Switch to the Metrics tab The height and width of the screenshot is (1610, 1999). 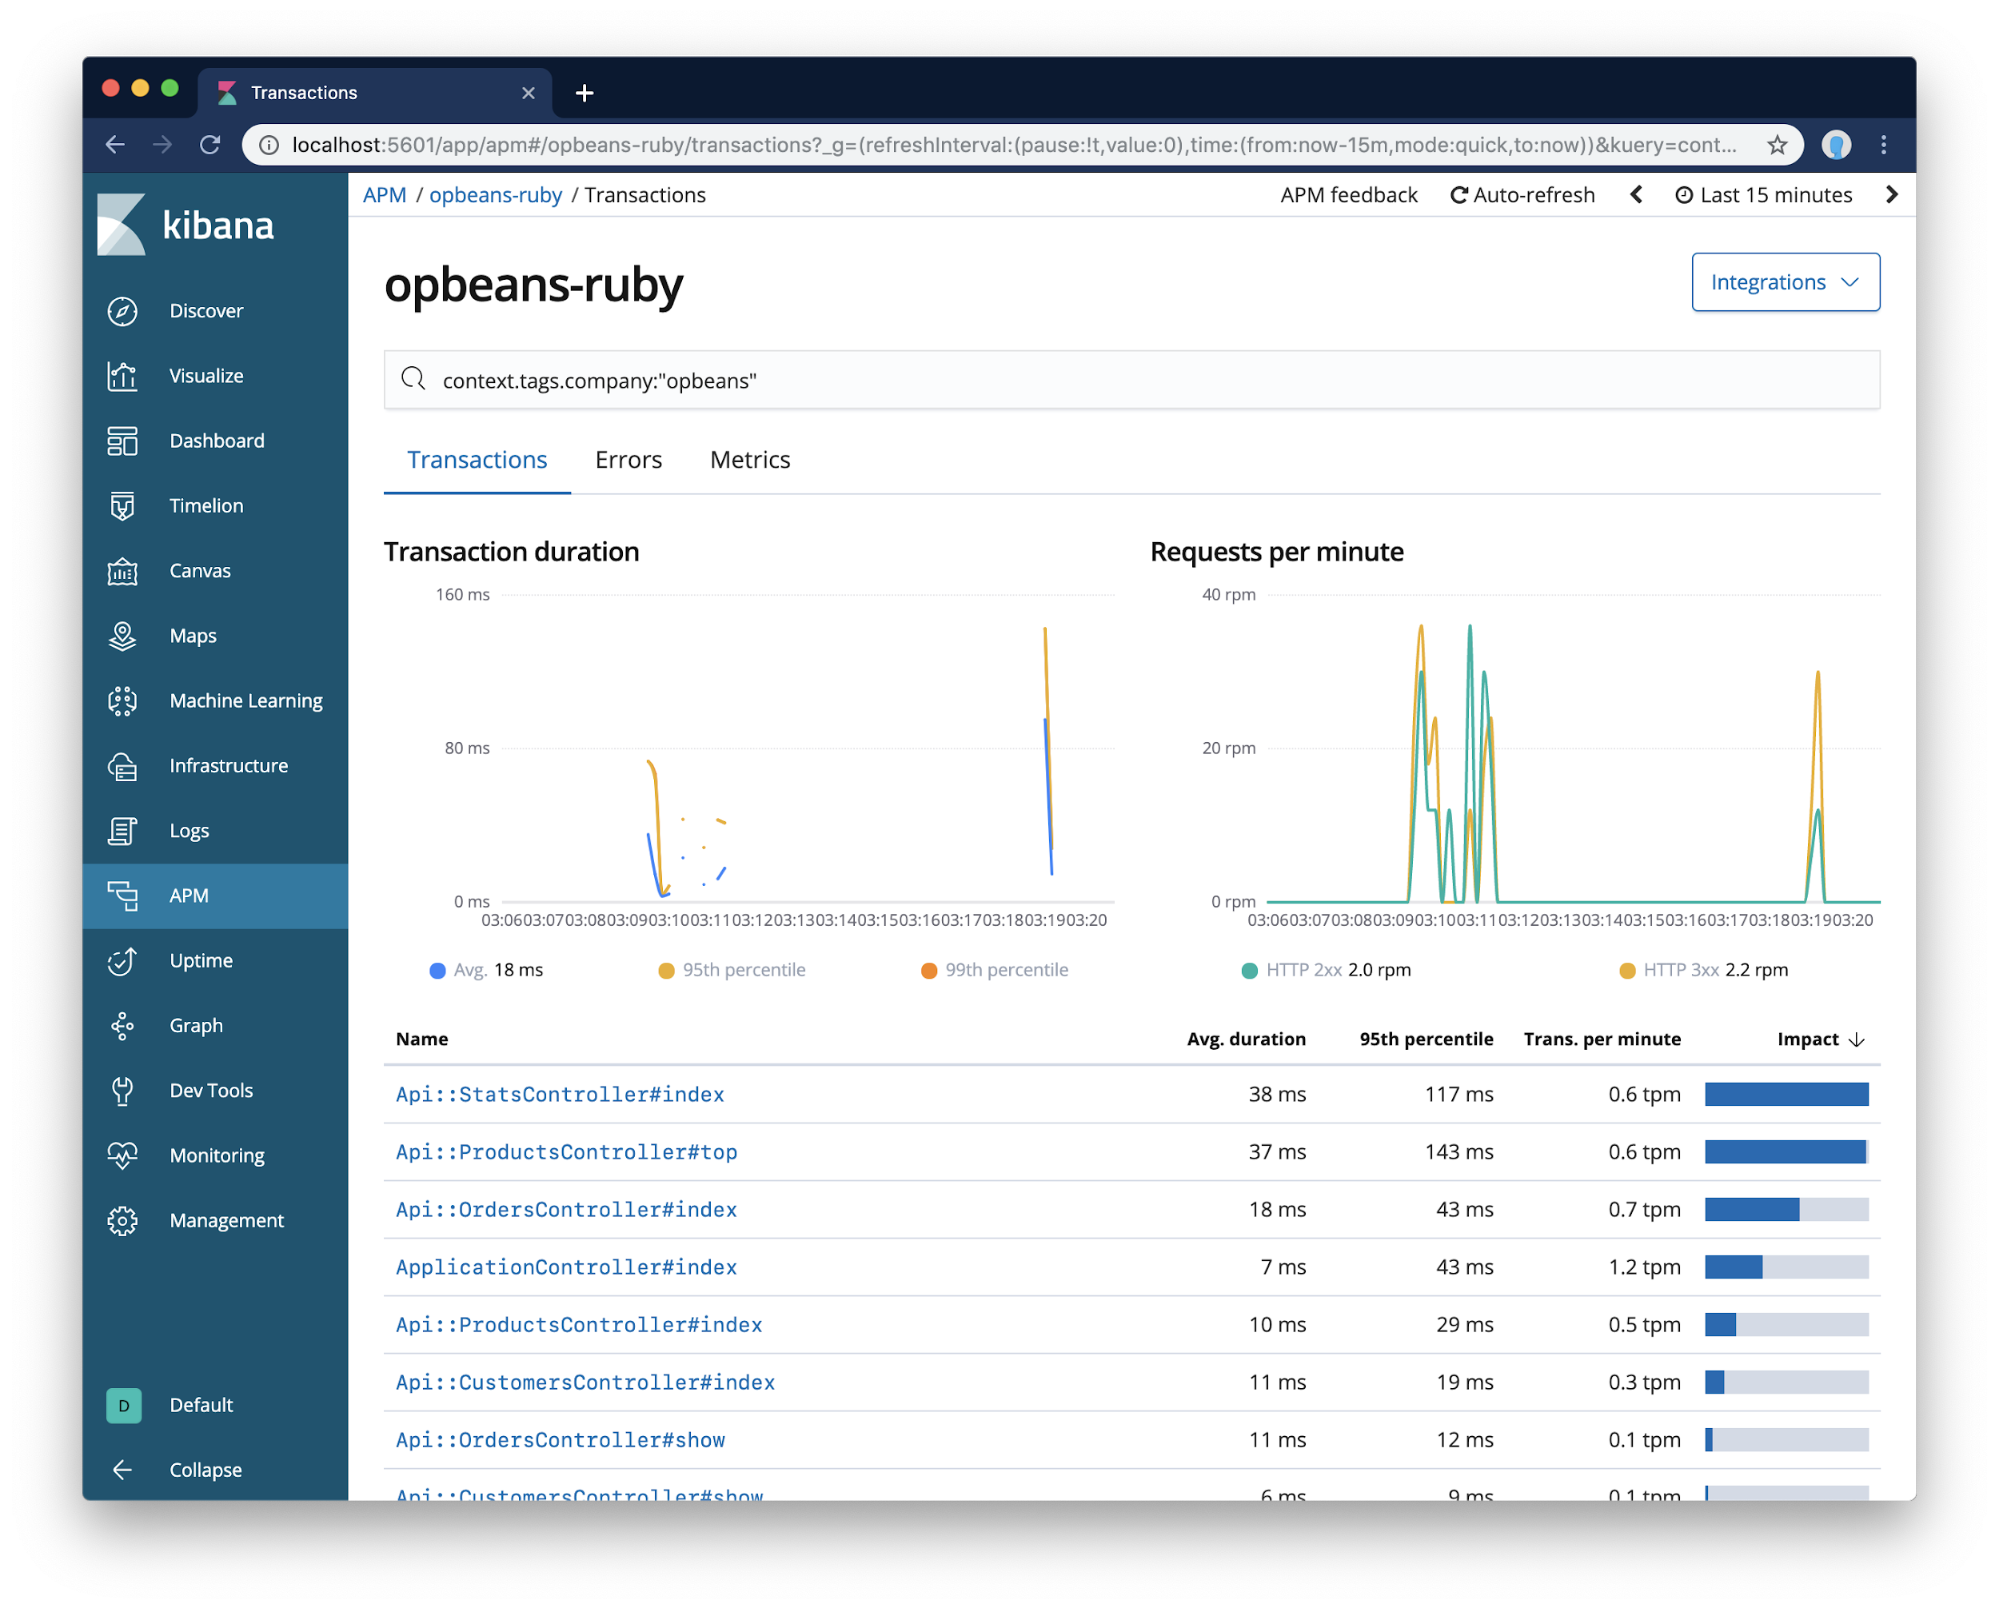pos(749,458)
